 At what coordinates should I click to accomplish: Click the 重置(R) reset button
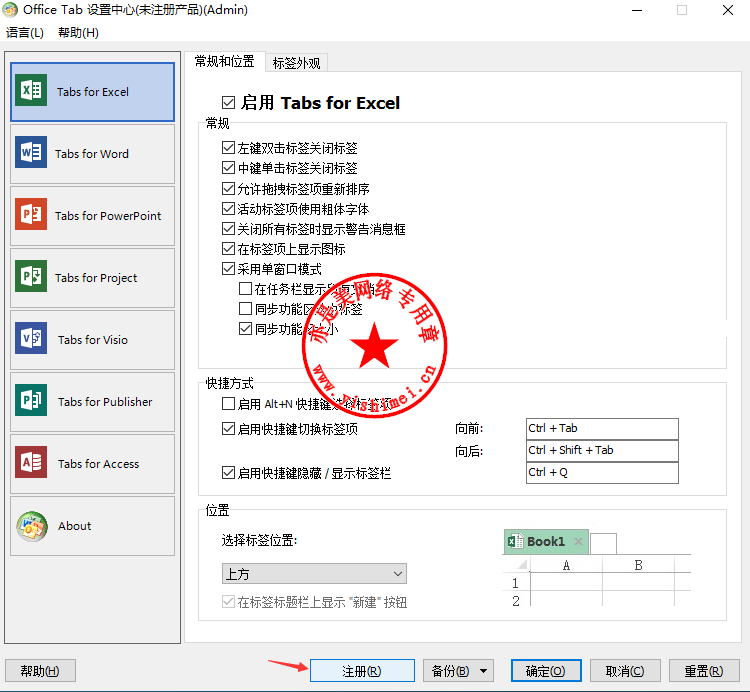click(704, 671)
